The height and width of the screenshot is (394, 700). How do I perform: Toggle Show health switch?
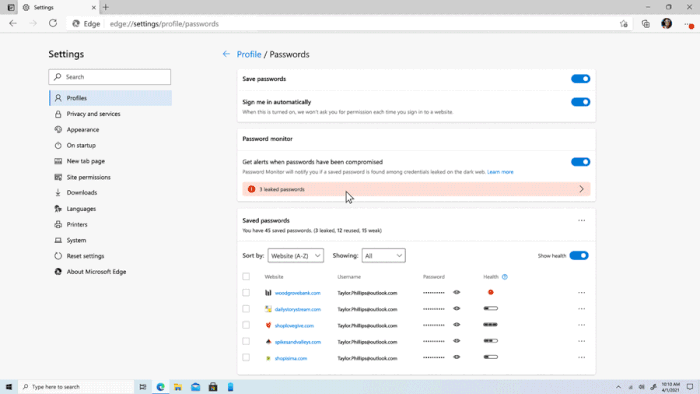click(x=579, y=256)
